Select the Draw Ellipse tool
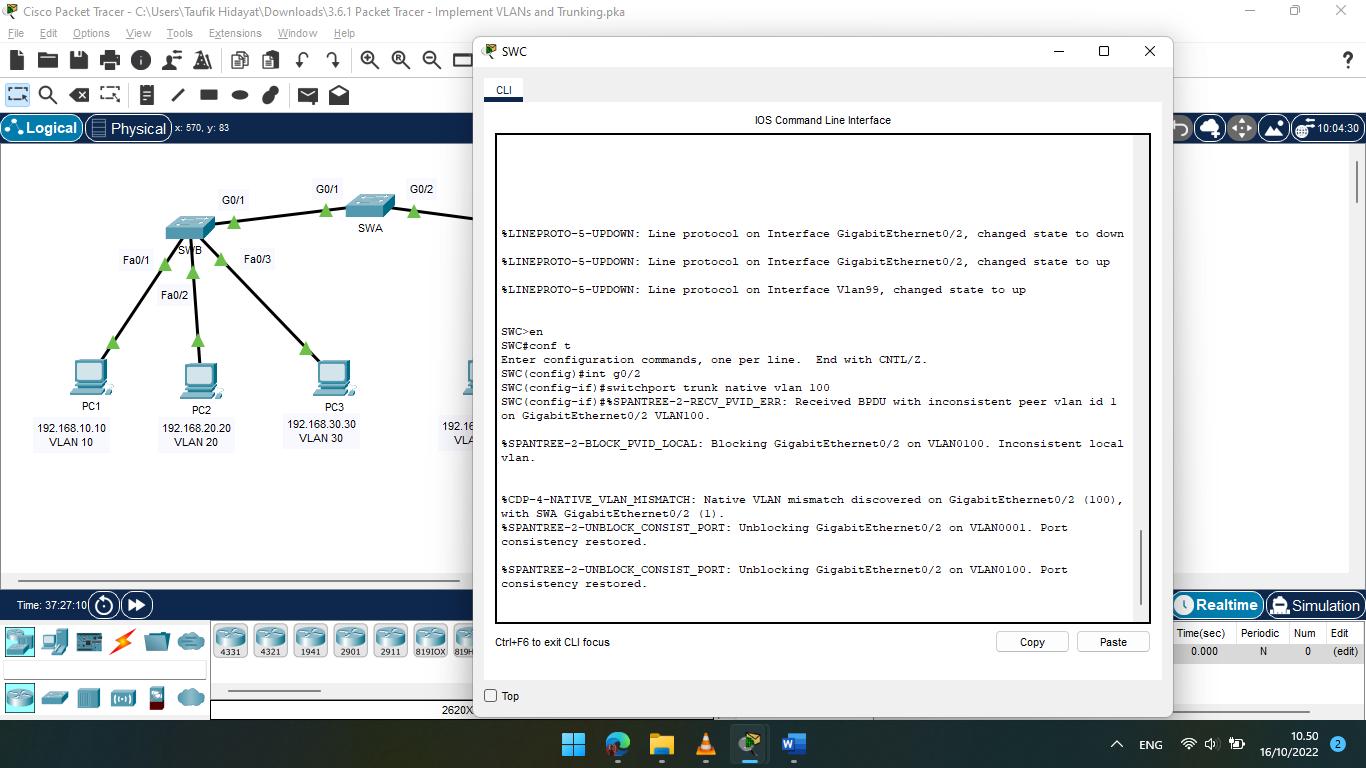This screenshot has width=1366, height=768. [240, 95]
